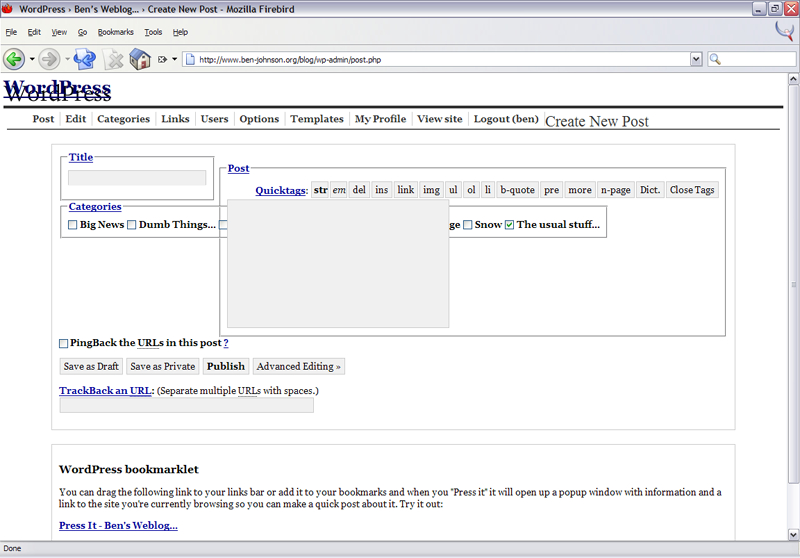Go to the Home page icon

pos(140,59)
